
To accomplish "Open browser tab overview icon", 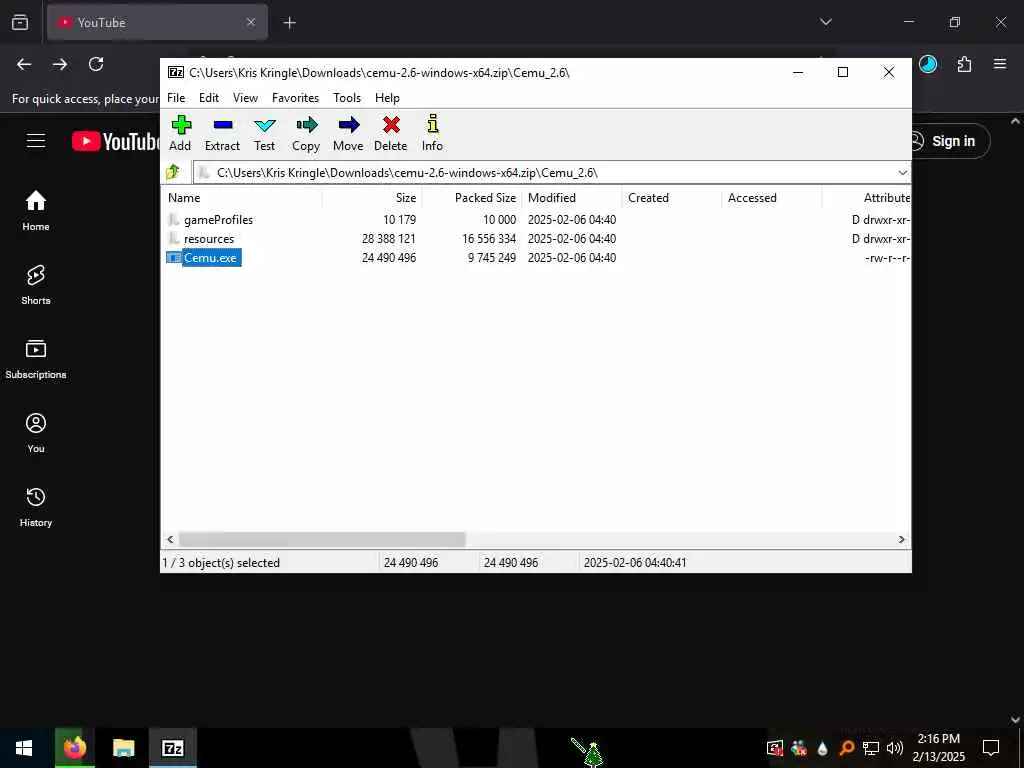I will pos(20,22).
